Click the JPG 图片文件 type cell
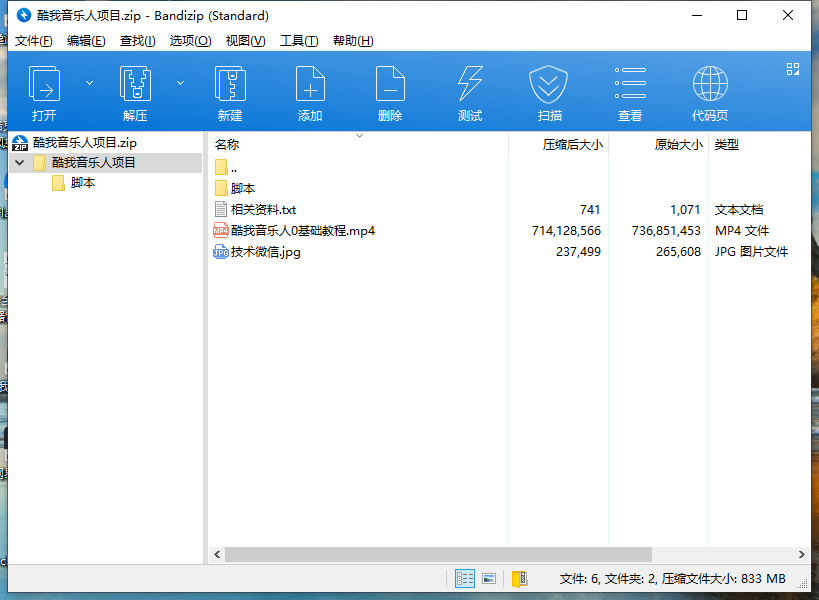This screenshot has width=819, height=600. (751, 252)
